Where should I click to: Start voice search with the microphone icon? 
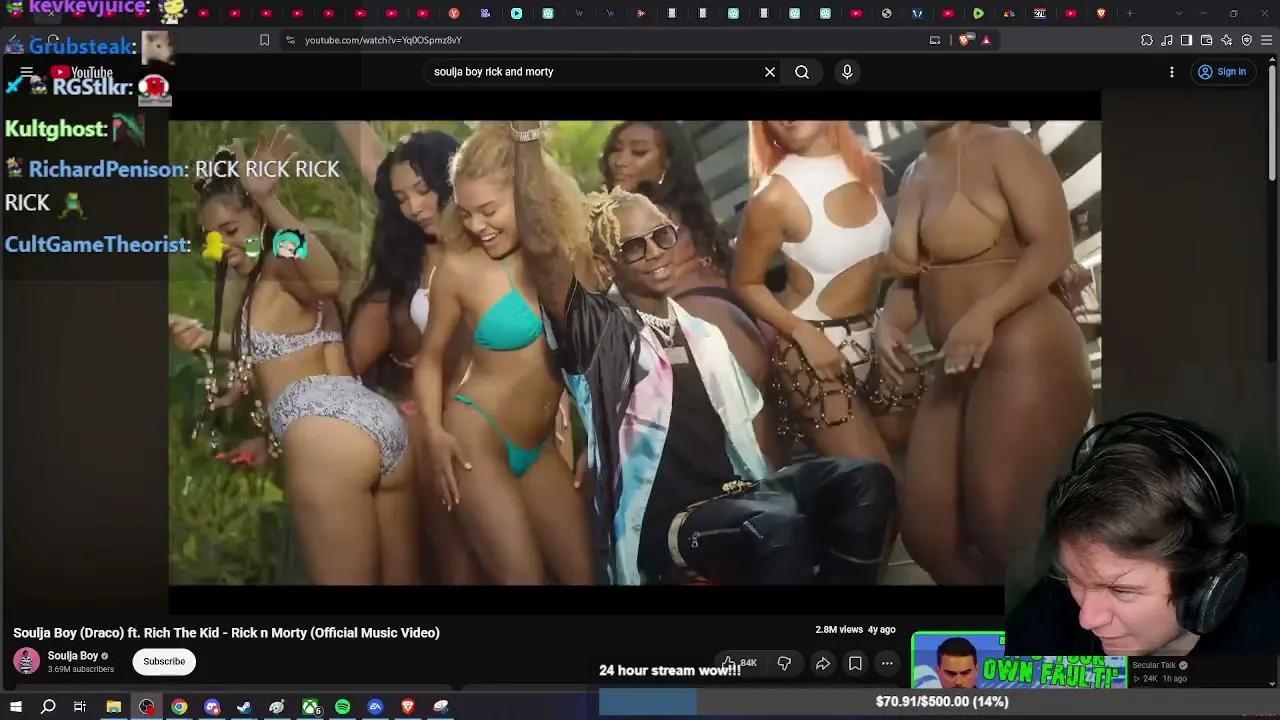(847, 72)
